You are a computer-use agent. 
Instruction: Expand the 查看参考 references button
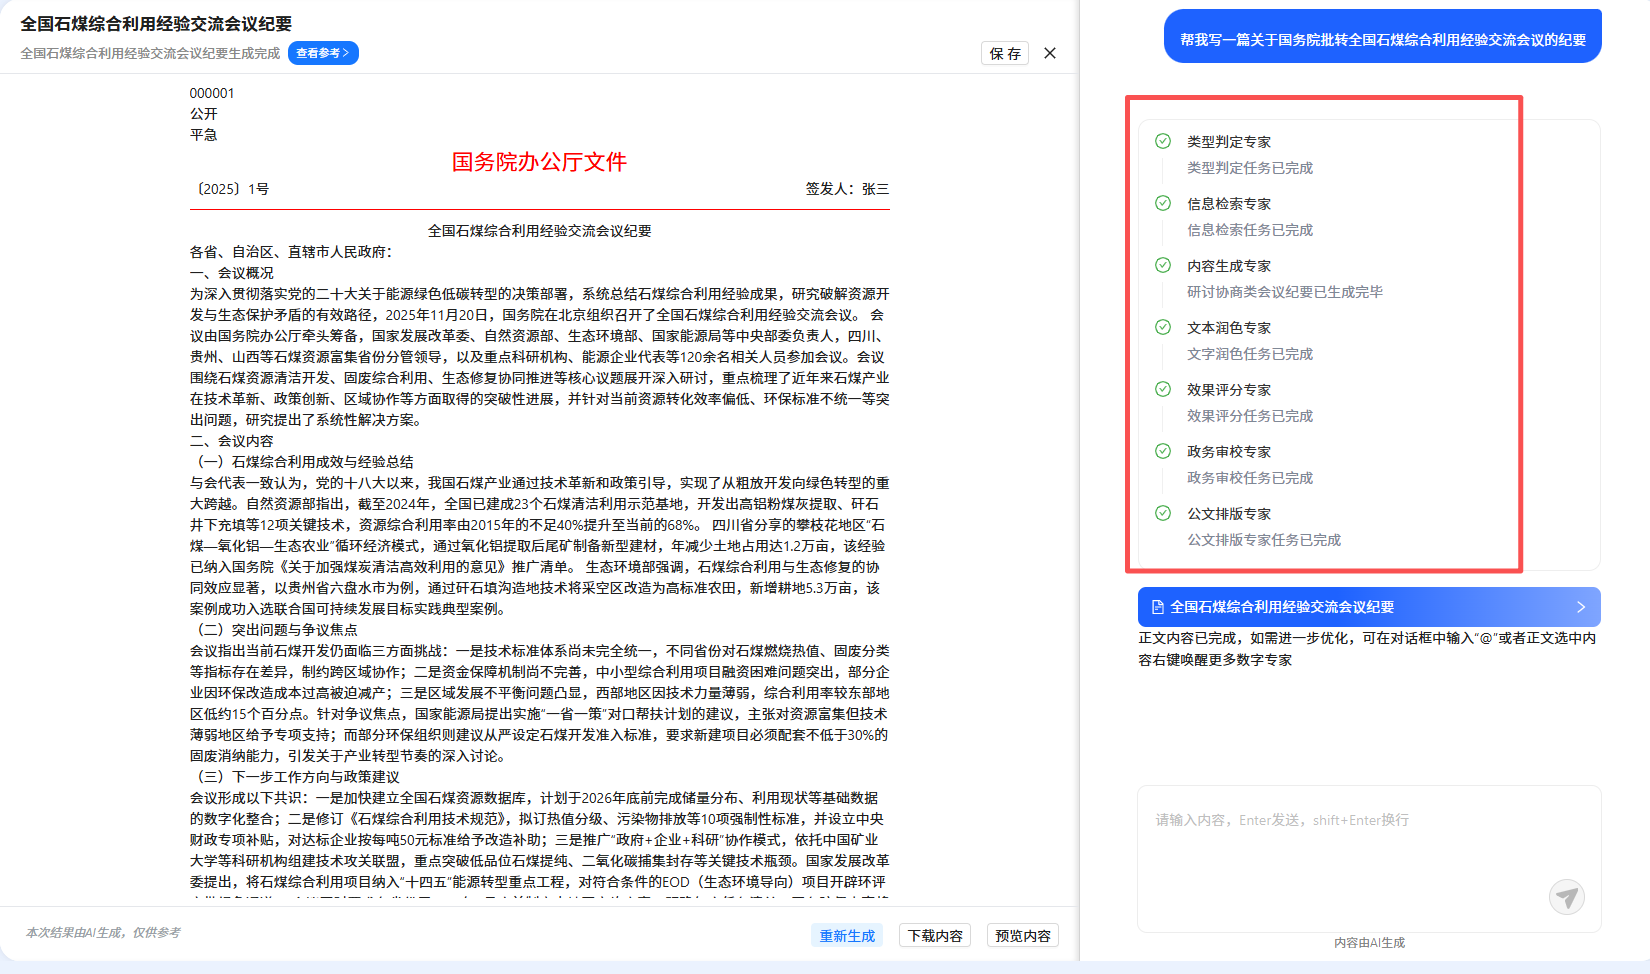322,53
